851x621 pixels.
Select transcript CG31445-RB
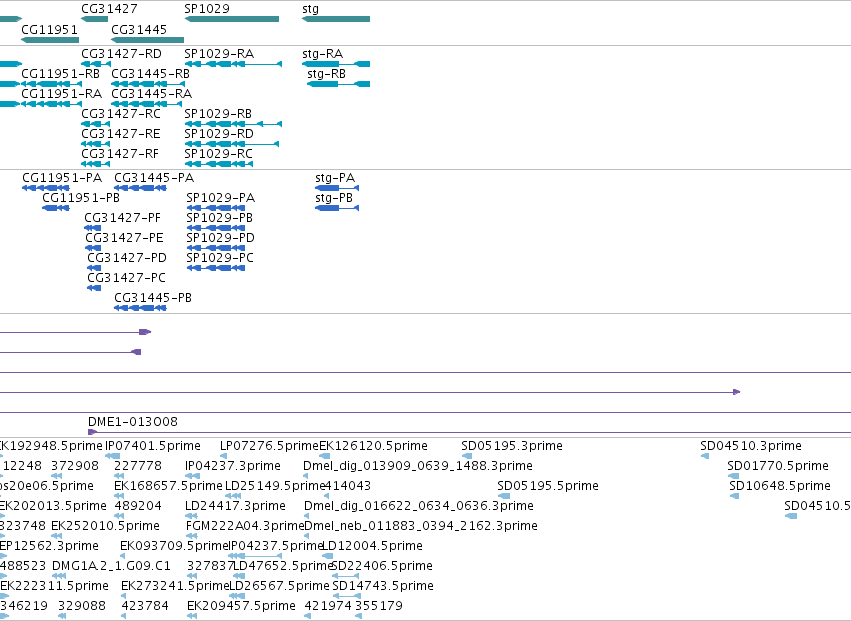150,74
